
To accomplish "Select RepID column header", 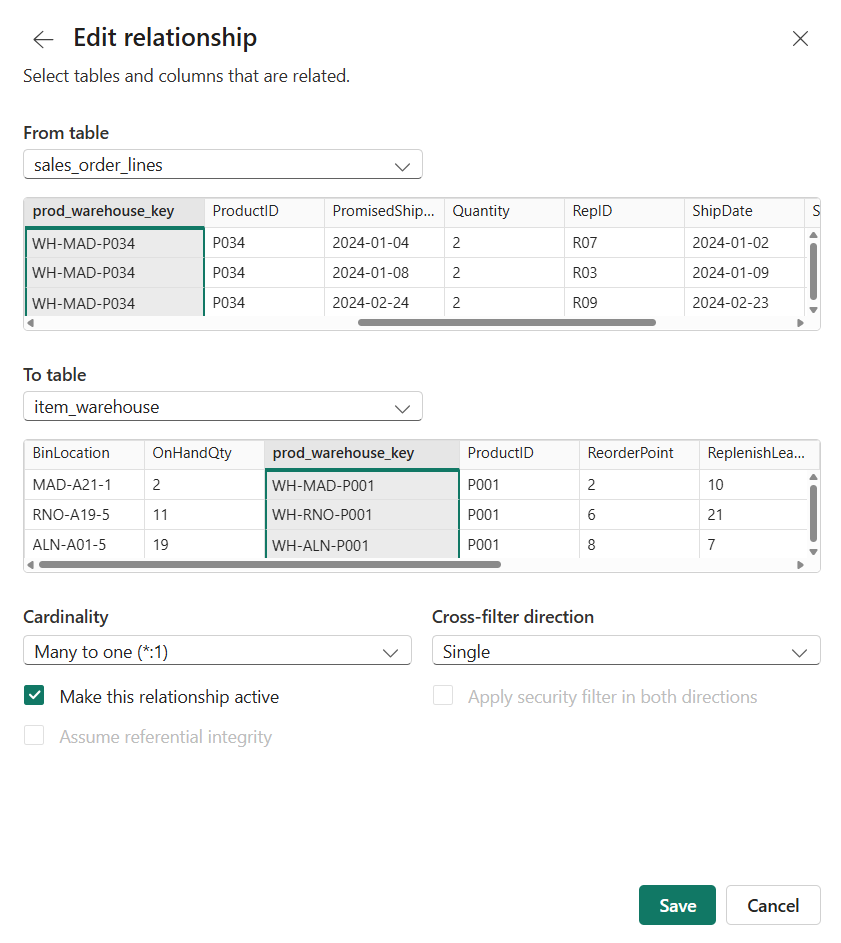I will [x=624, y=212].
